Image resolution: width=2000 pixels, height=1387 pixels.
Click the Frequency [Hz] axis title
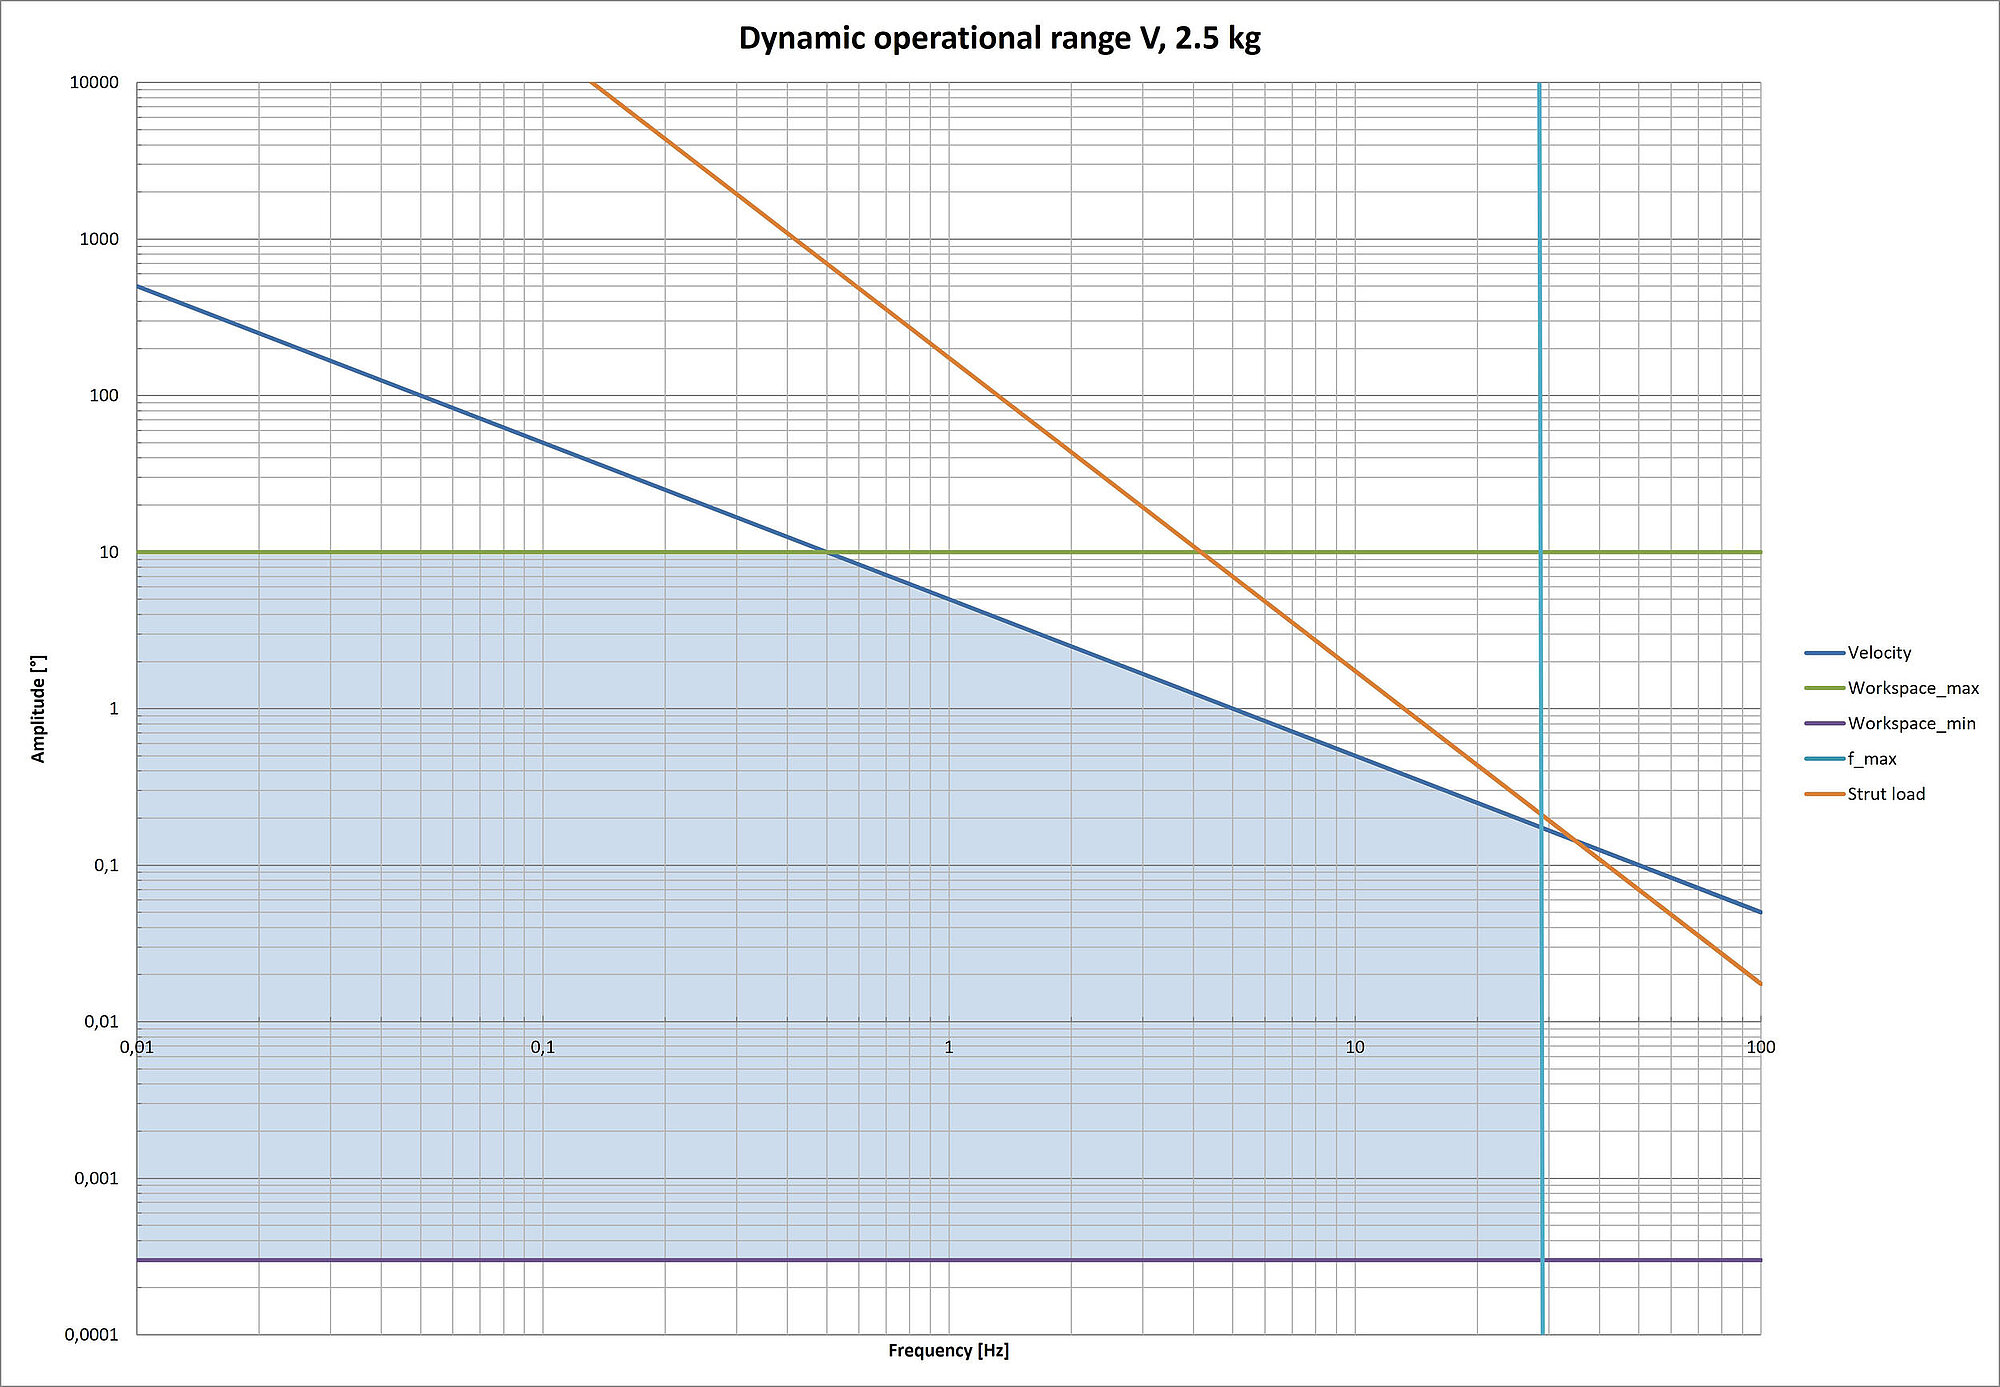948,1351
